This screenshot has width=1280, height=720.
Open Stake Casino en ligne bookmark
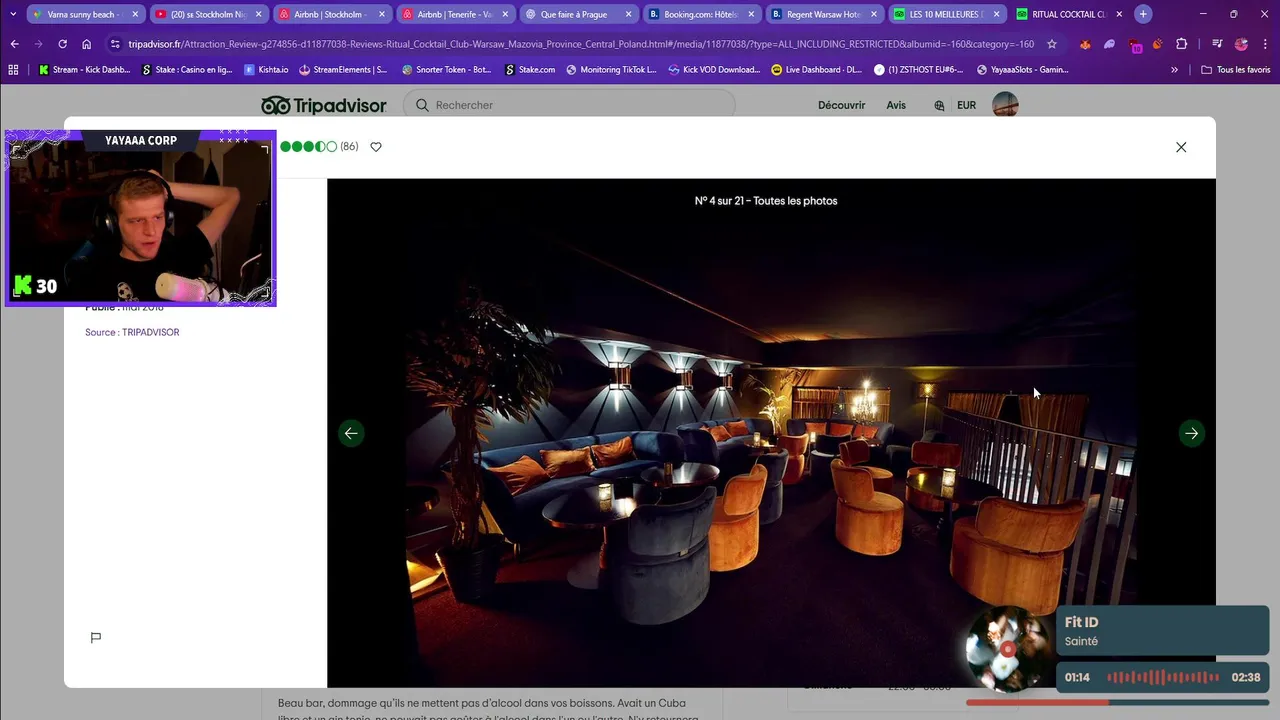[x=187, y=70]
